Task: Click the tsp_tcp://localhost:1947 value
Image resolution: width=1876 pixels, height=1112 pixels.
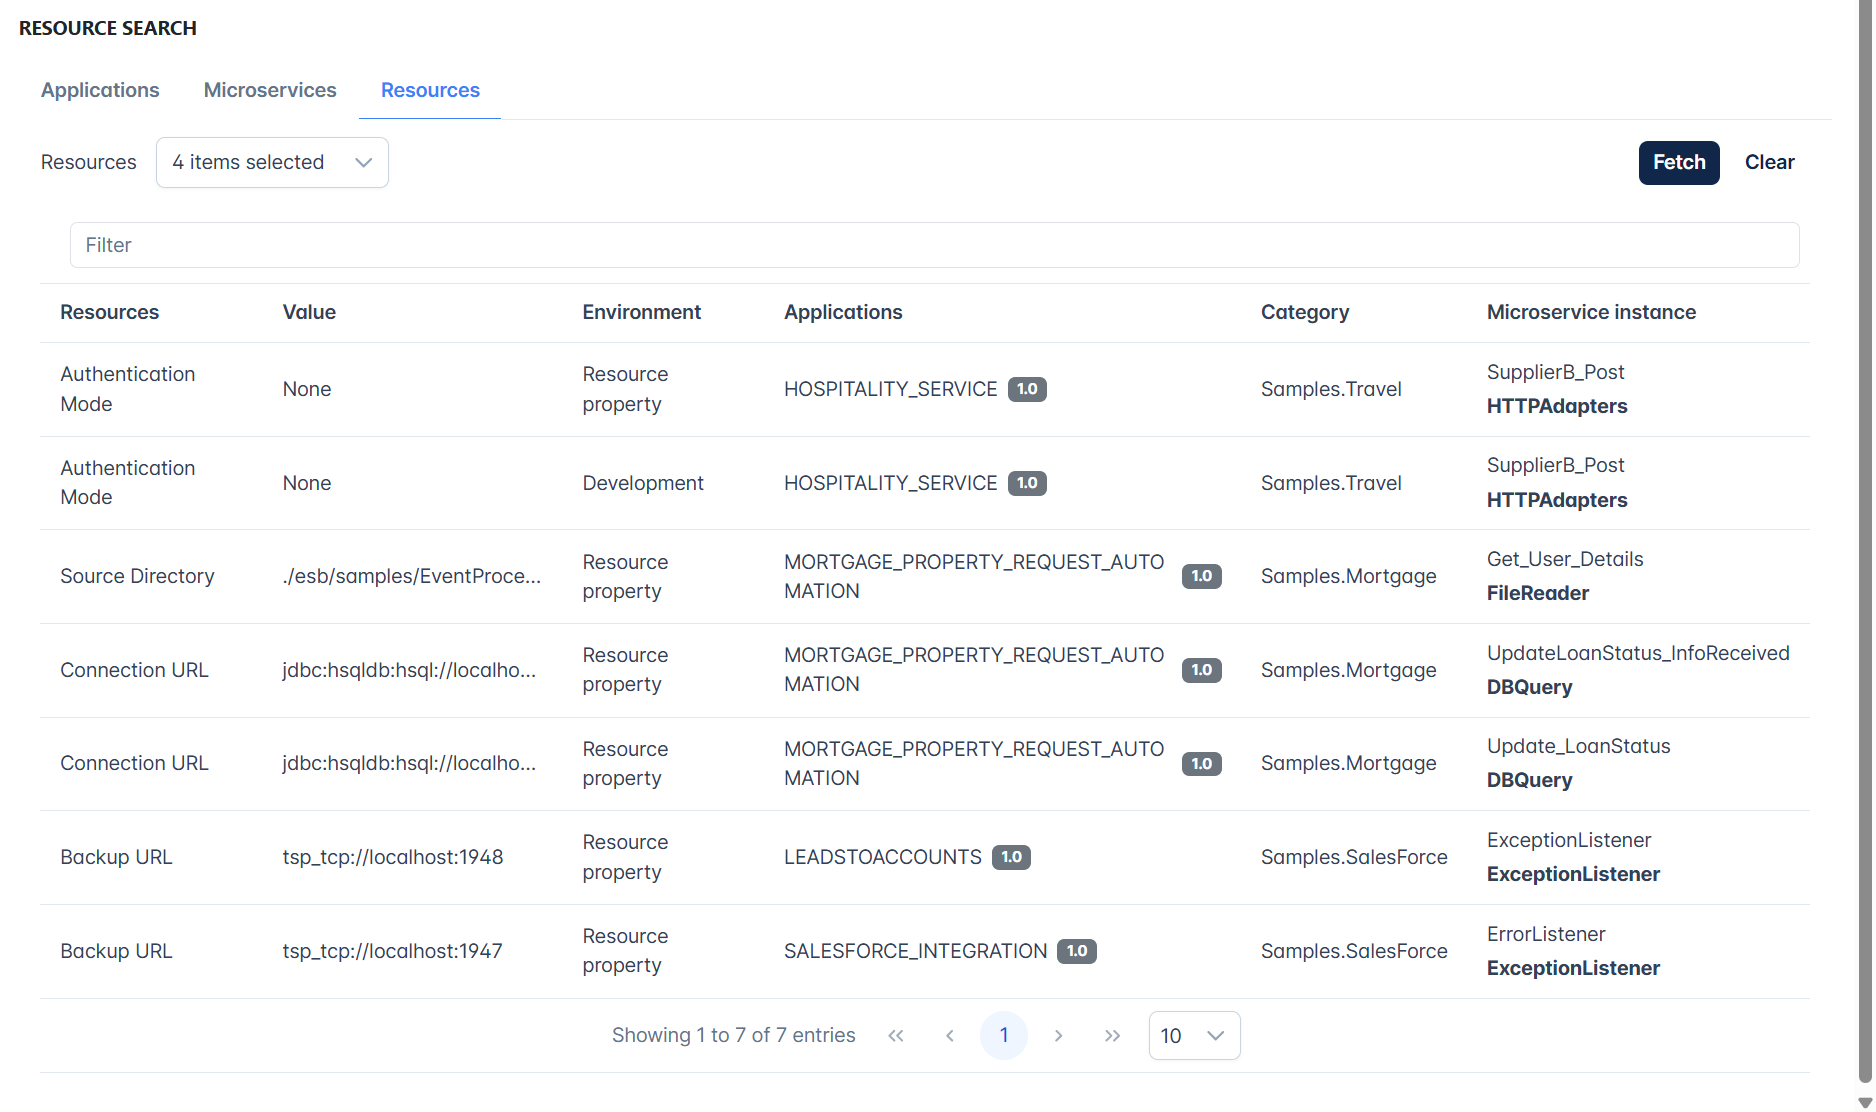Action: point(393,951)
